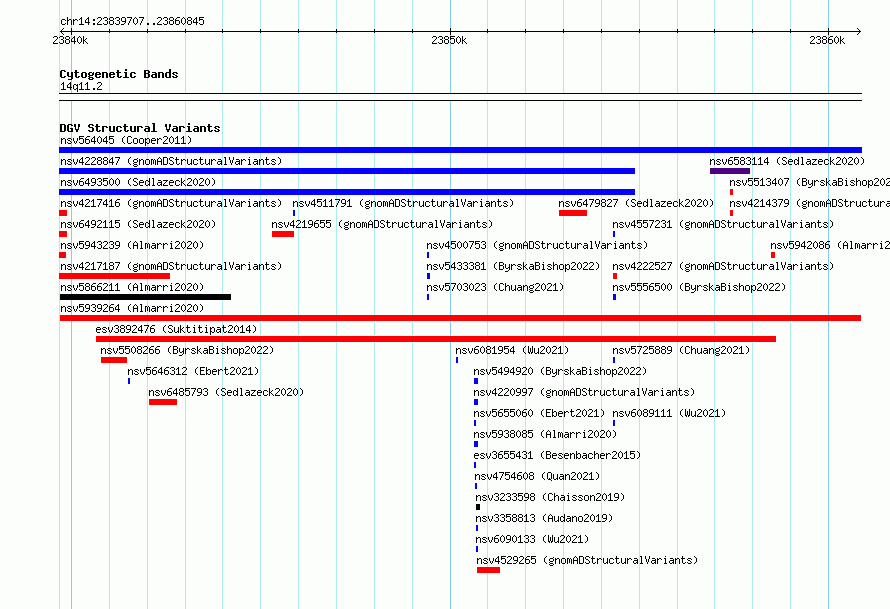
Task: Click nsv5939264 (Almarri2020) label
Action: (x=132, y=308)
